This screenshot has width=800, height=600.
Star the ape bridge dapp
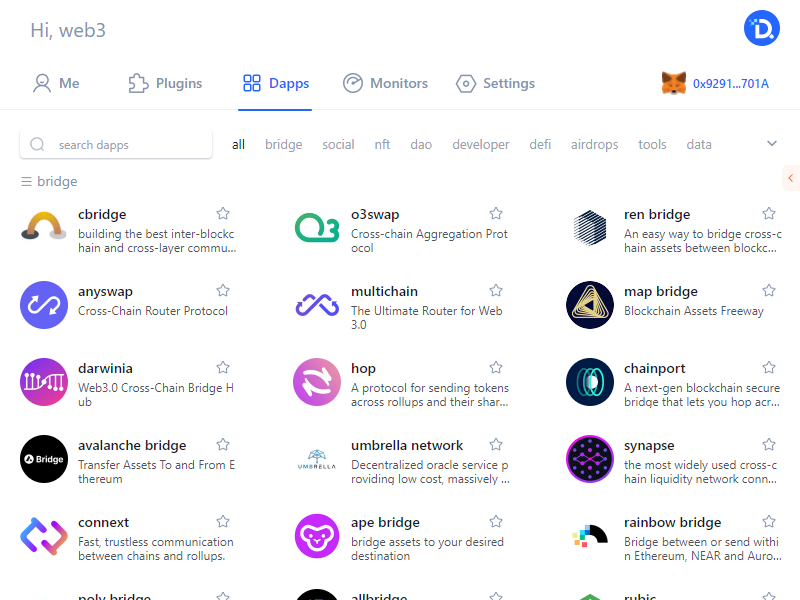(x=496, y=521)
